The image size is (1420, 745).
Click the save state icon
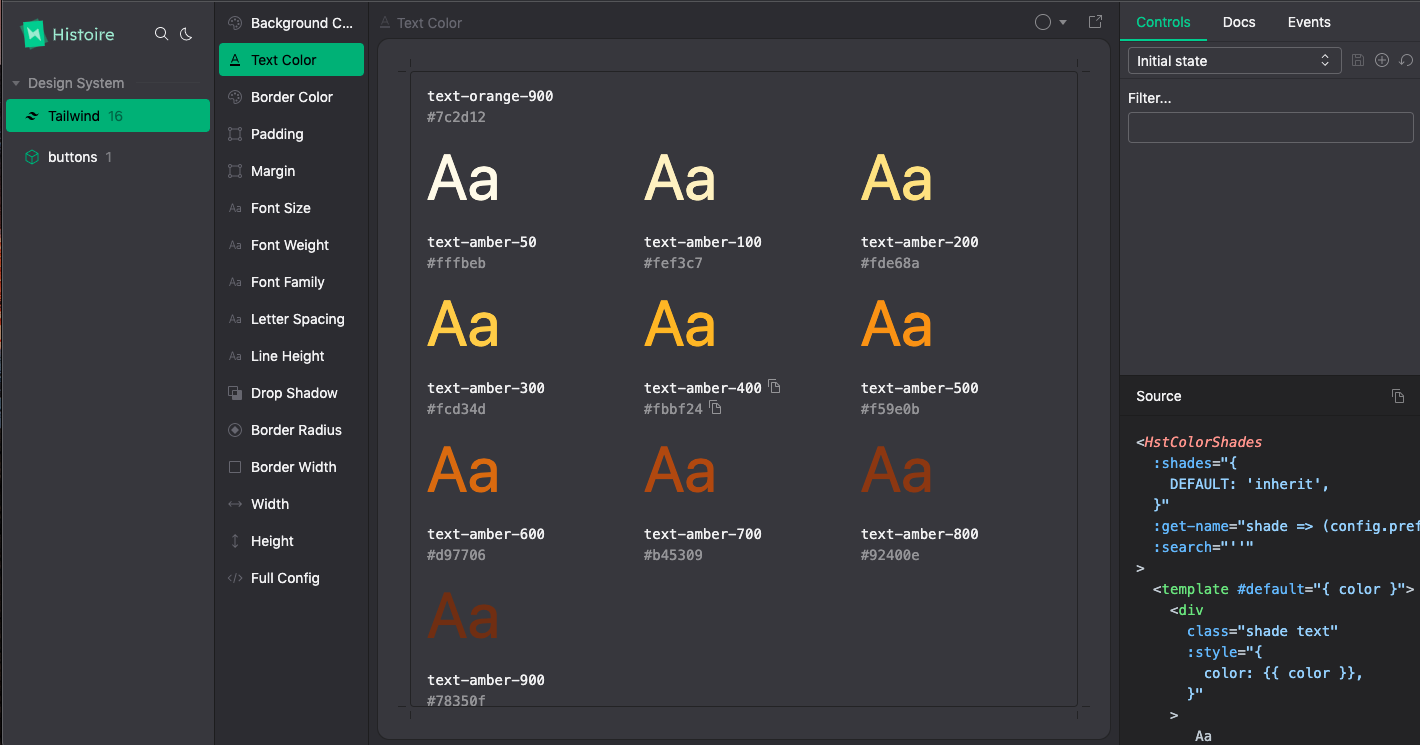pyautogui.click(x=1358, y=61)
